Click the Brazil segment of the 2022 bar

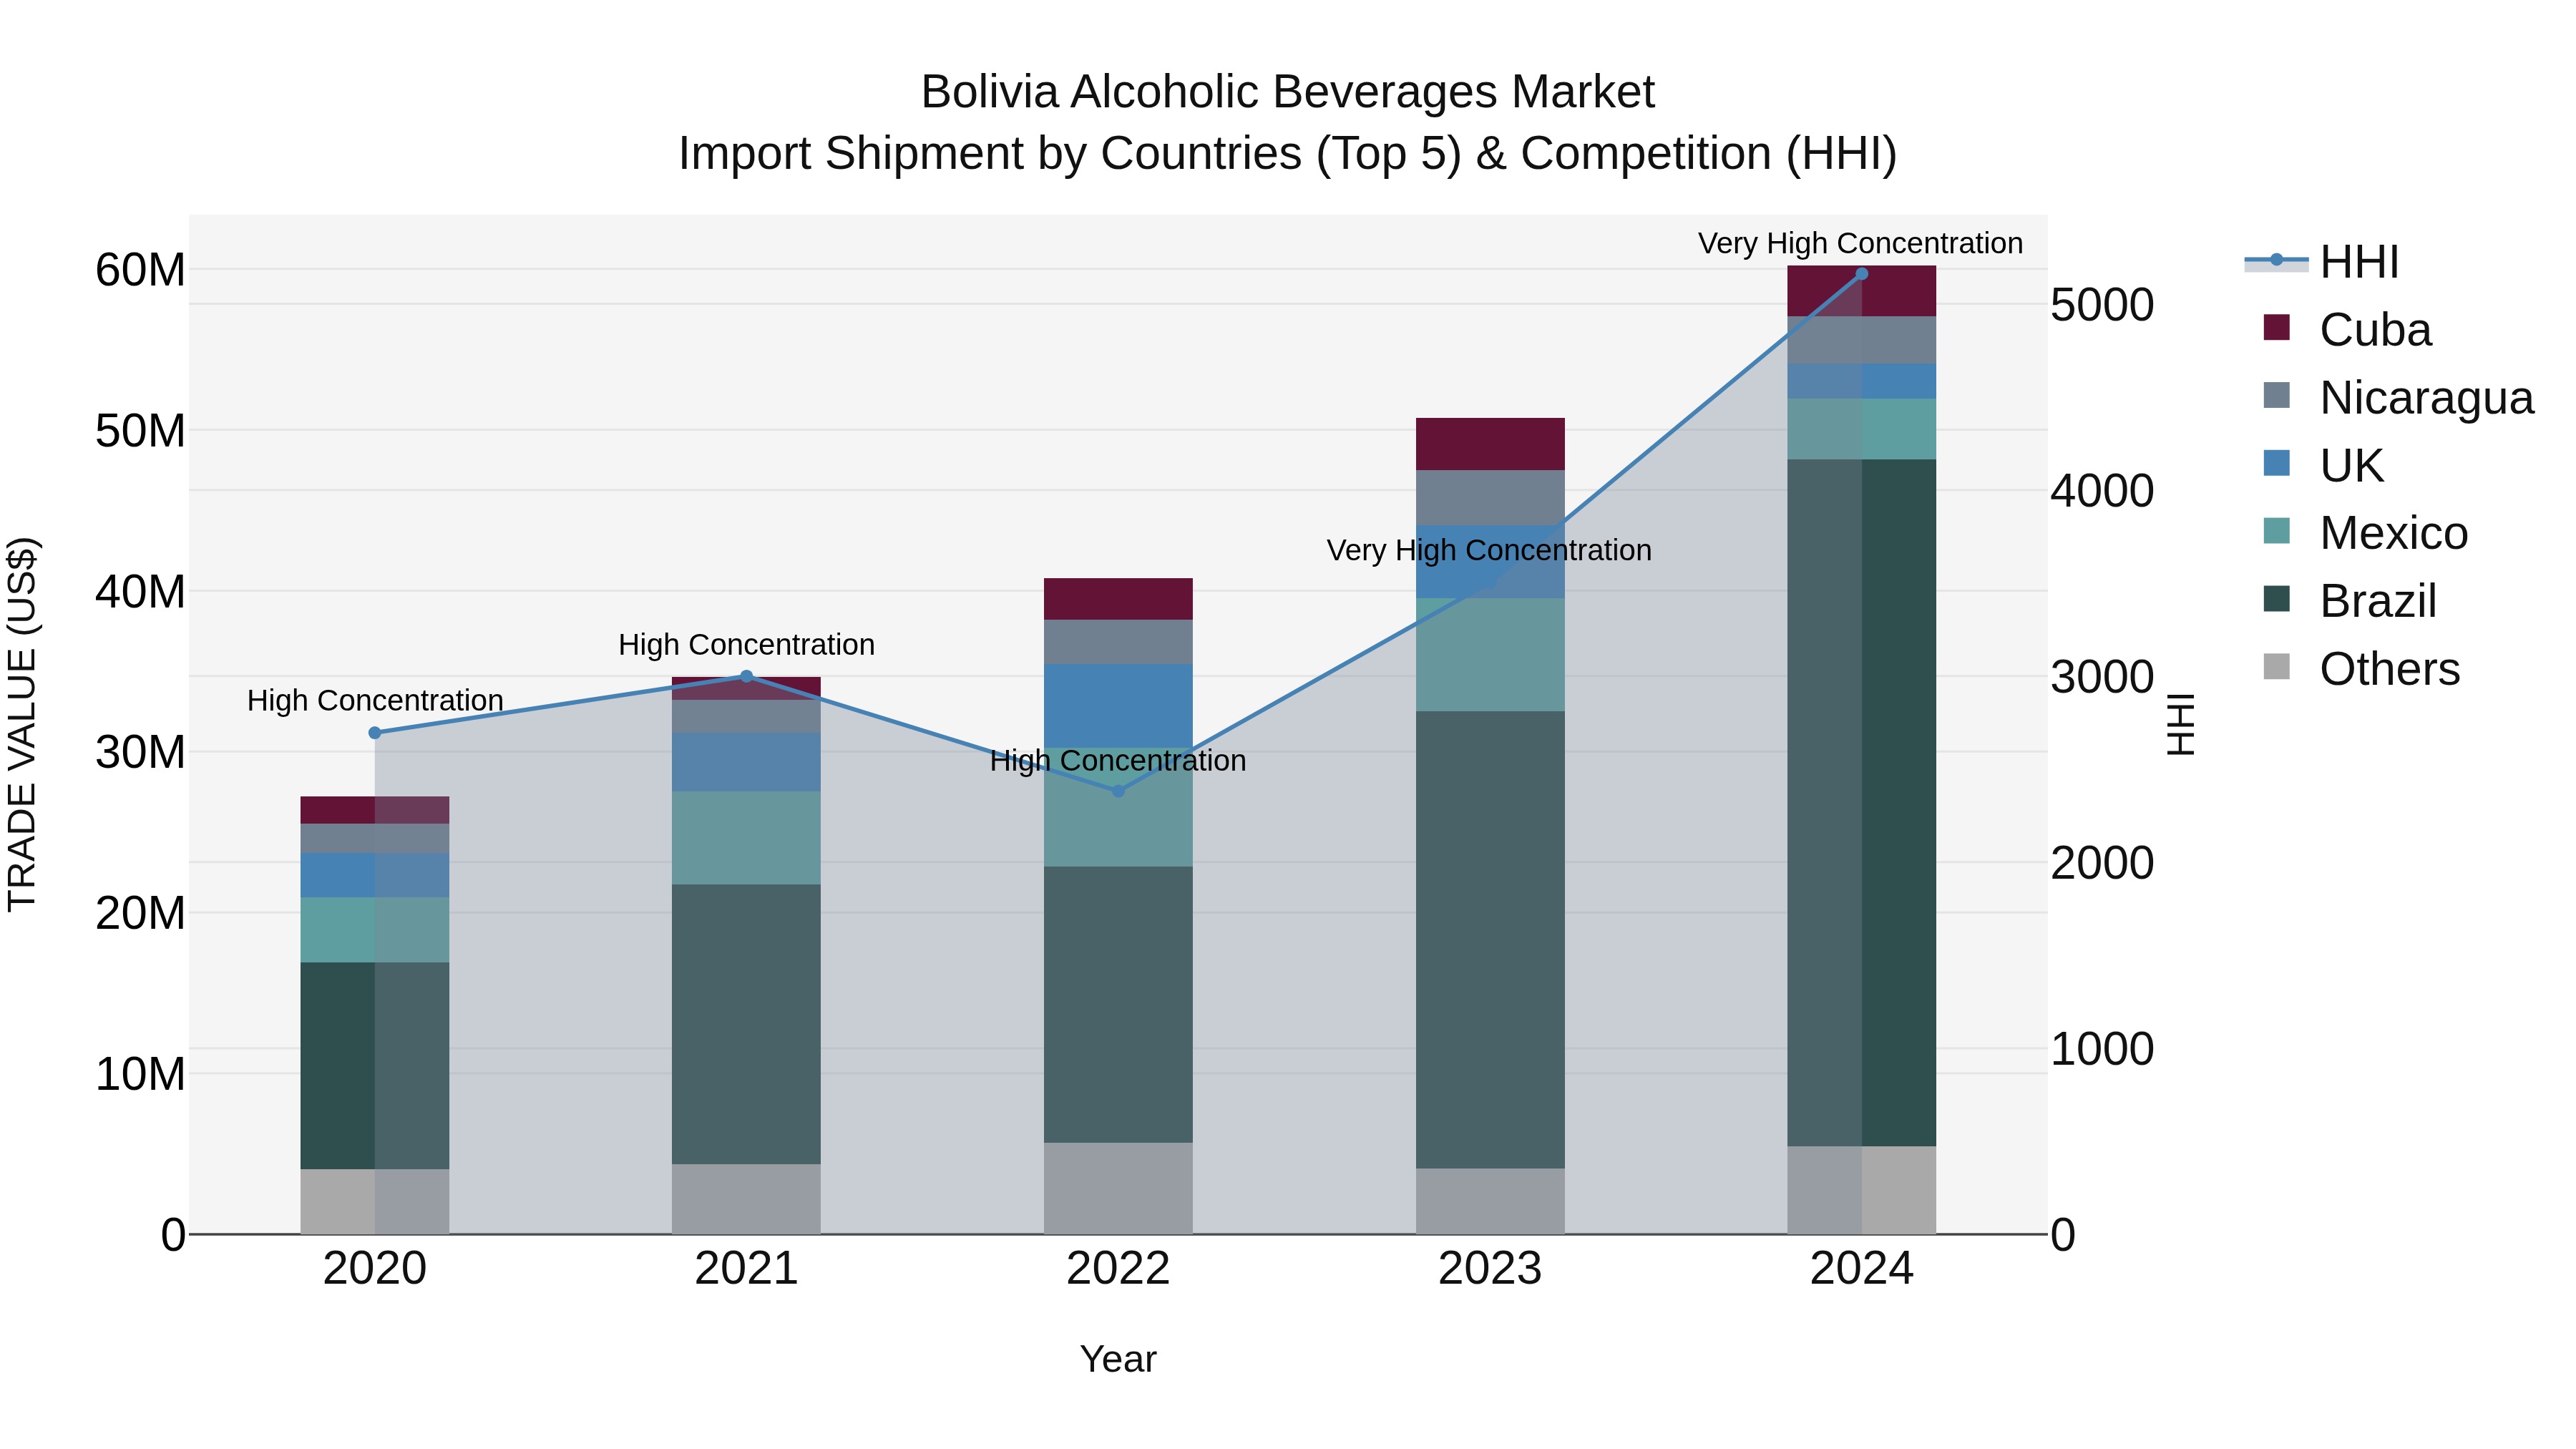(1118, 1005)
